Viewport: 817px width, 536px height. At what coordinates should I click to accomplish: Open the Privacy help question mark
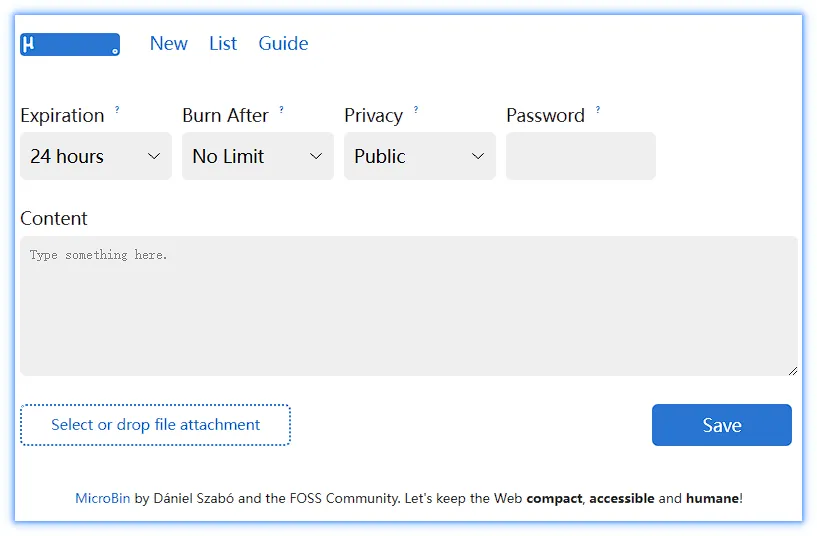[416, 109]
